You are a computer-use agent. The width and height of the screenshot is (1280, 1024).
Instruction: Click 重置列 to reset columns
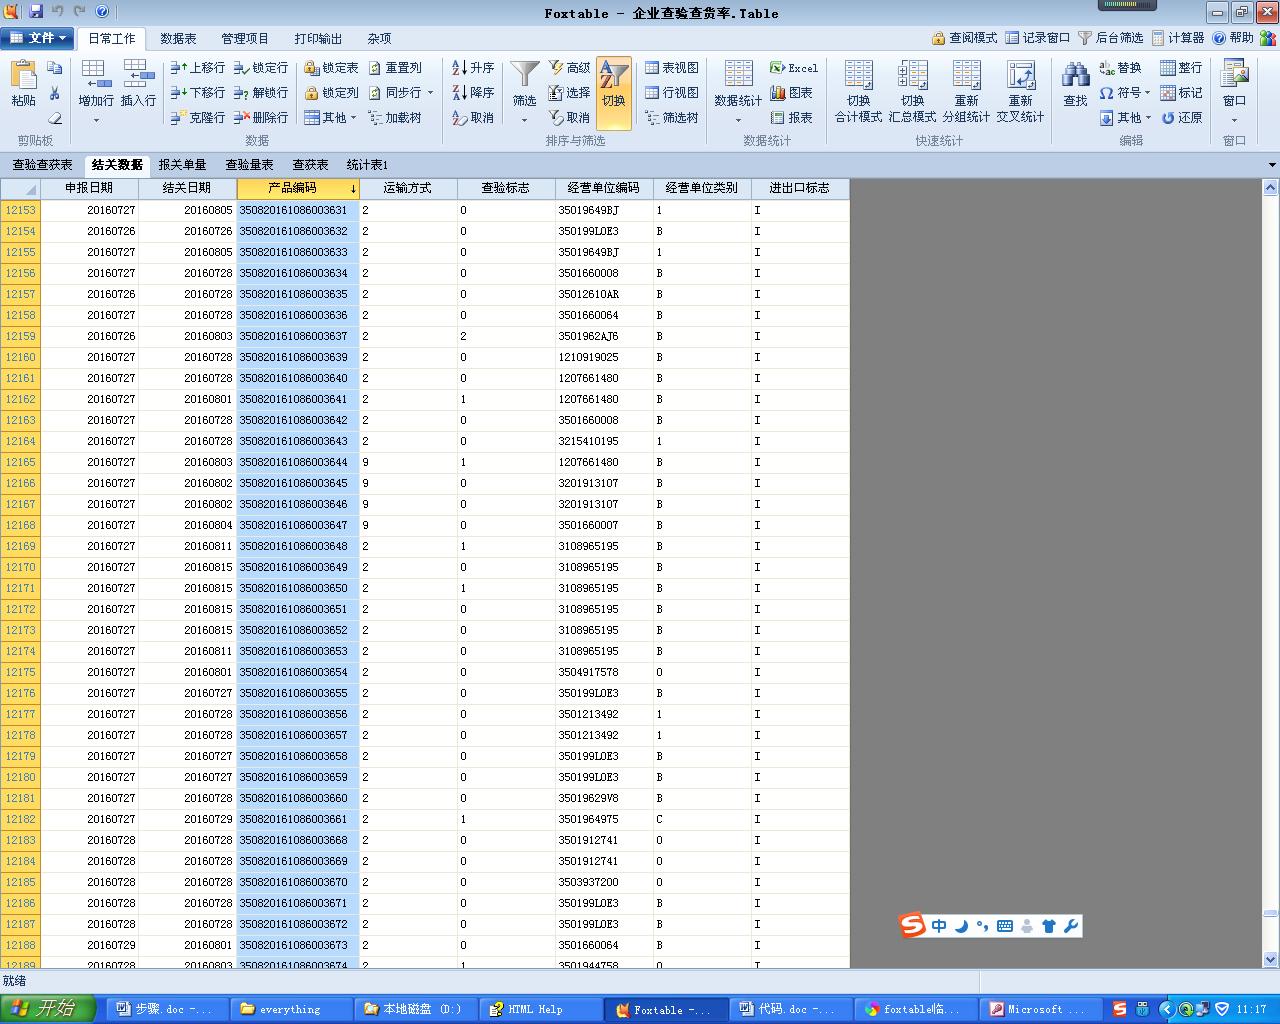395,68
